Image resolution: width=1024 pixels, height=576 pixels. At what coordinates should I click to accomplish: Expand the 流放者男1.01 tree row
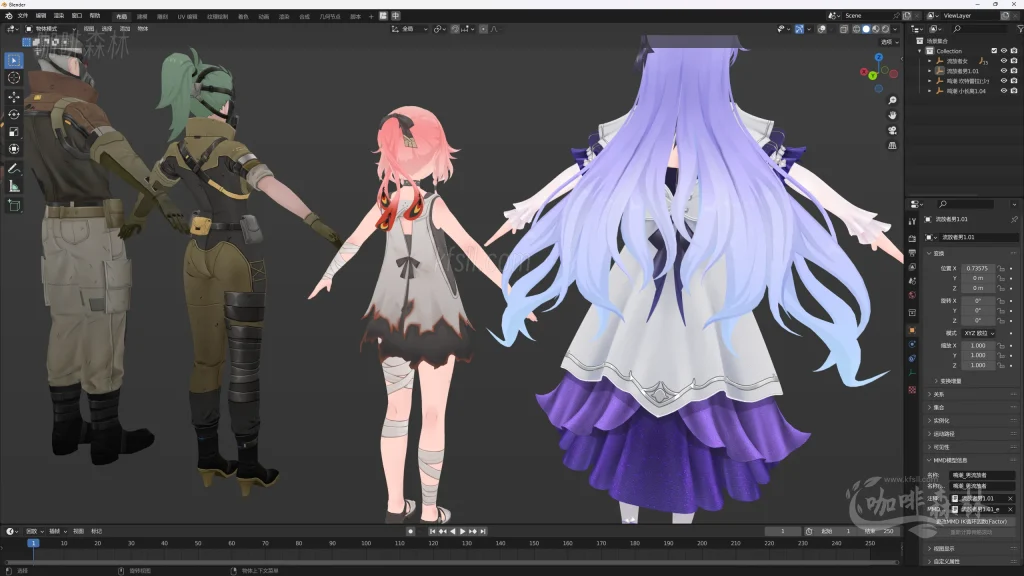coord(930,71)
